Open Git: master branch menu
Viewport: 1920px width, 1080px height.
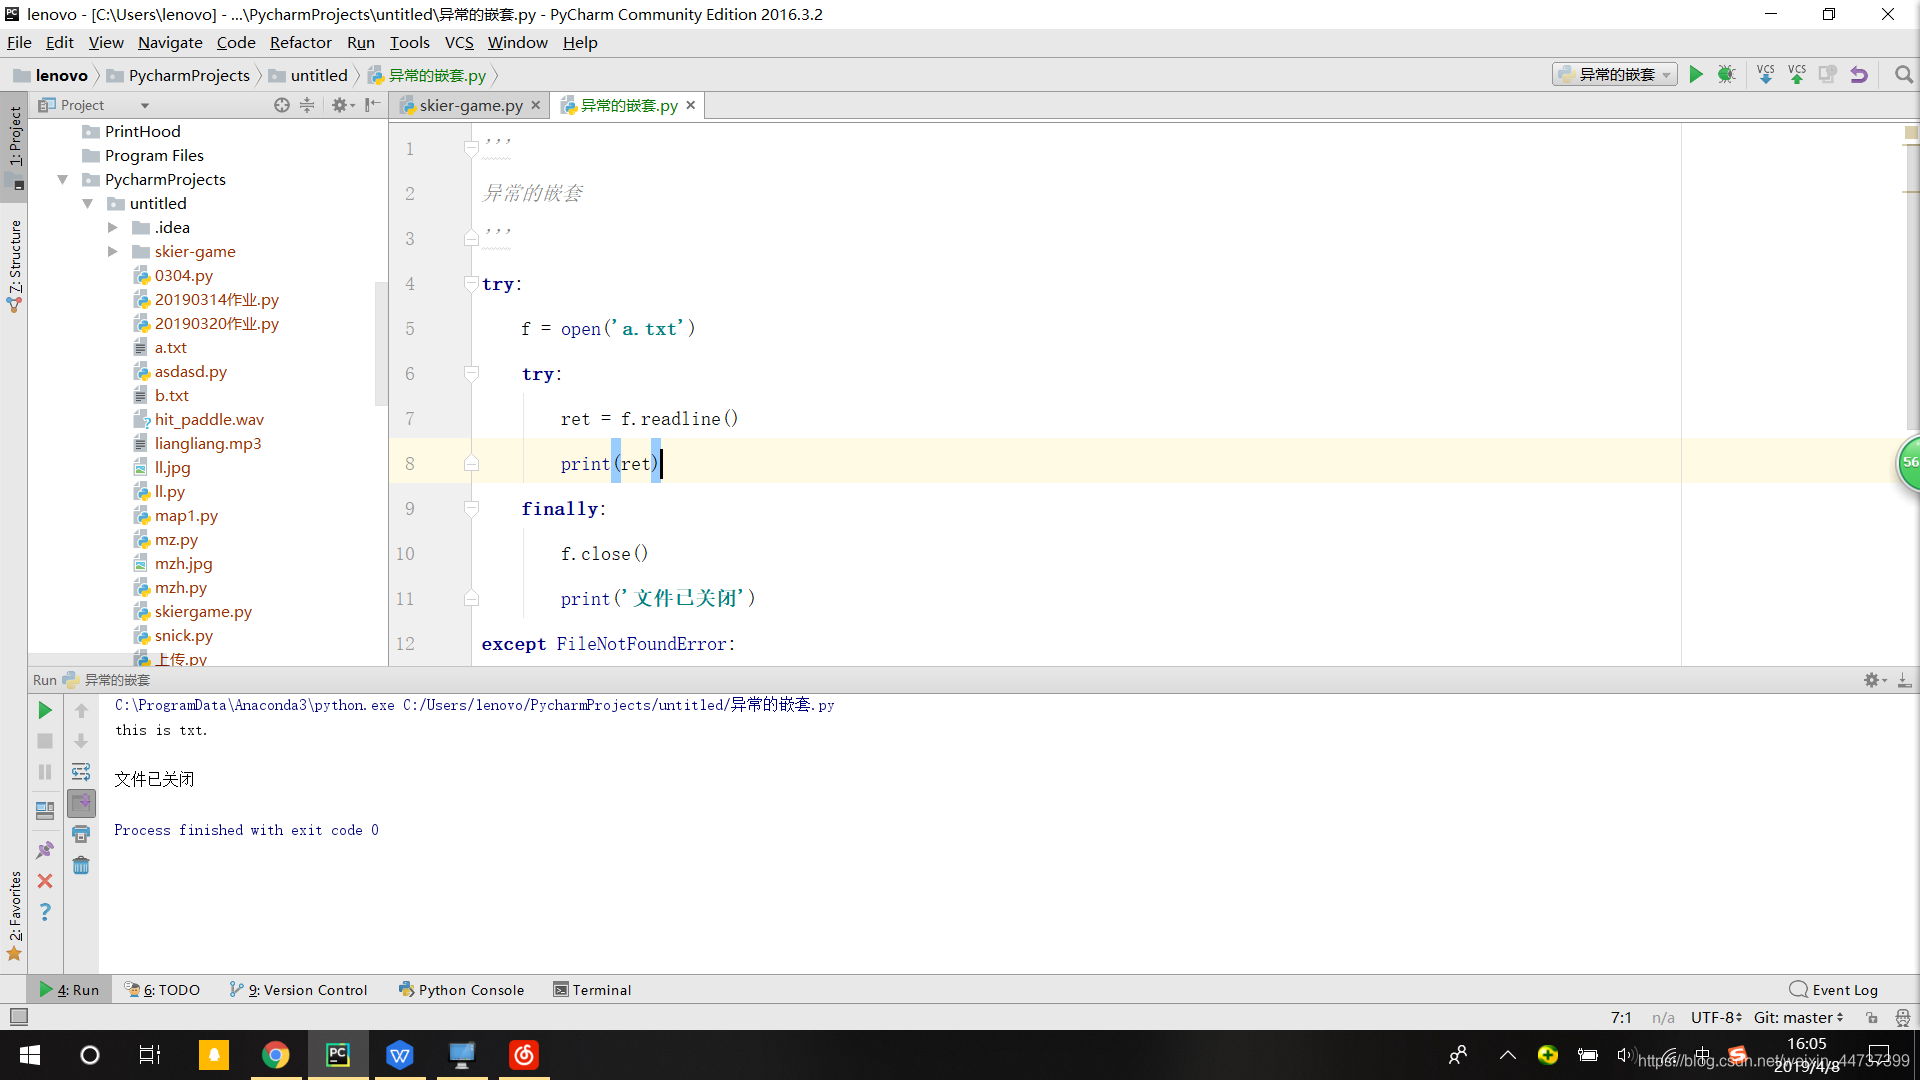1798,1017
